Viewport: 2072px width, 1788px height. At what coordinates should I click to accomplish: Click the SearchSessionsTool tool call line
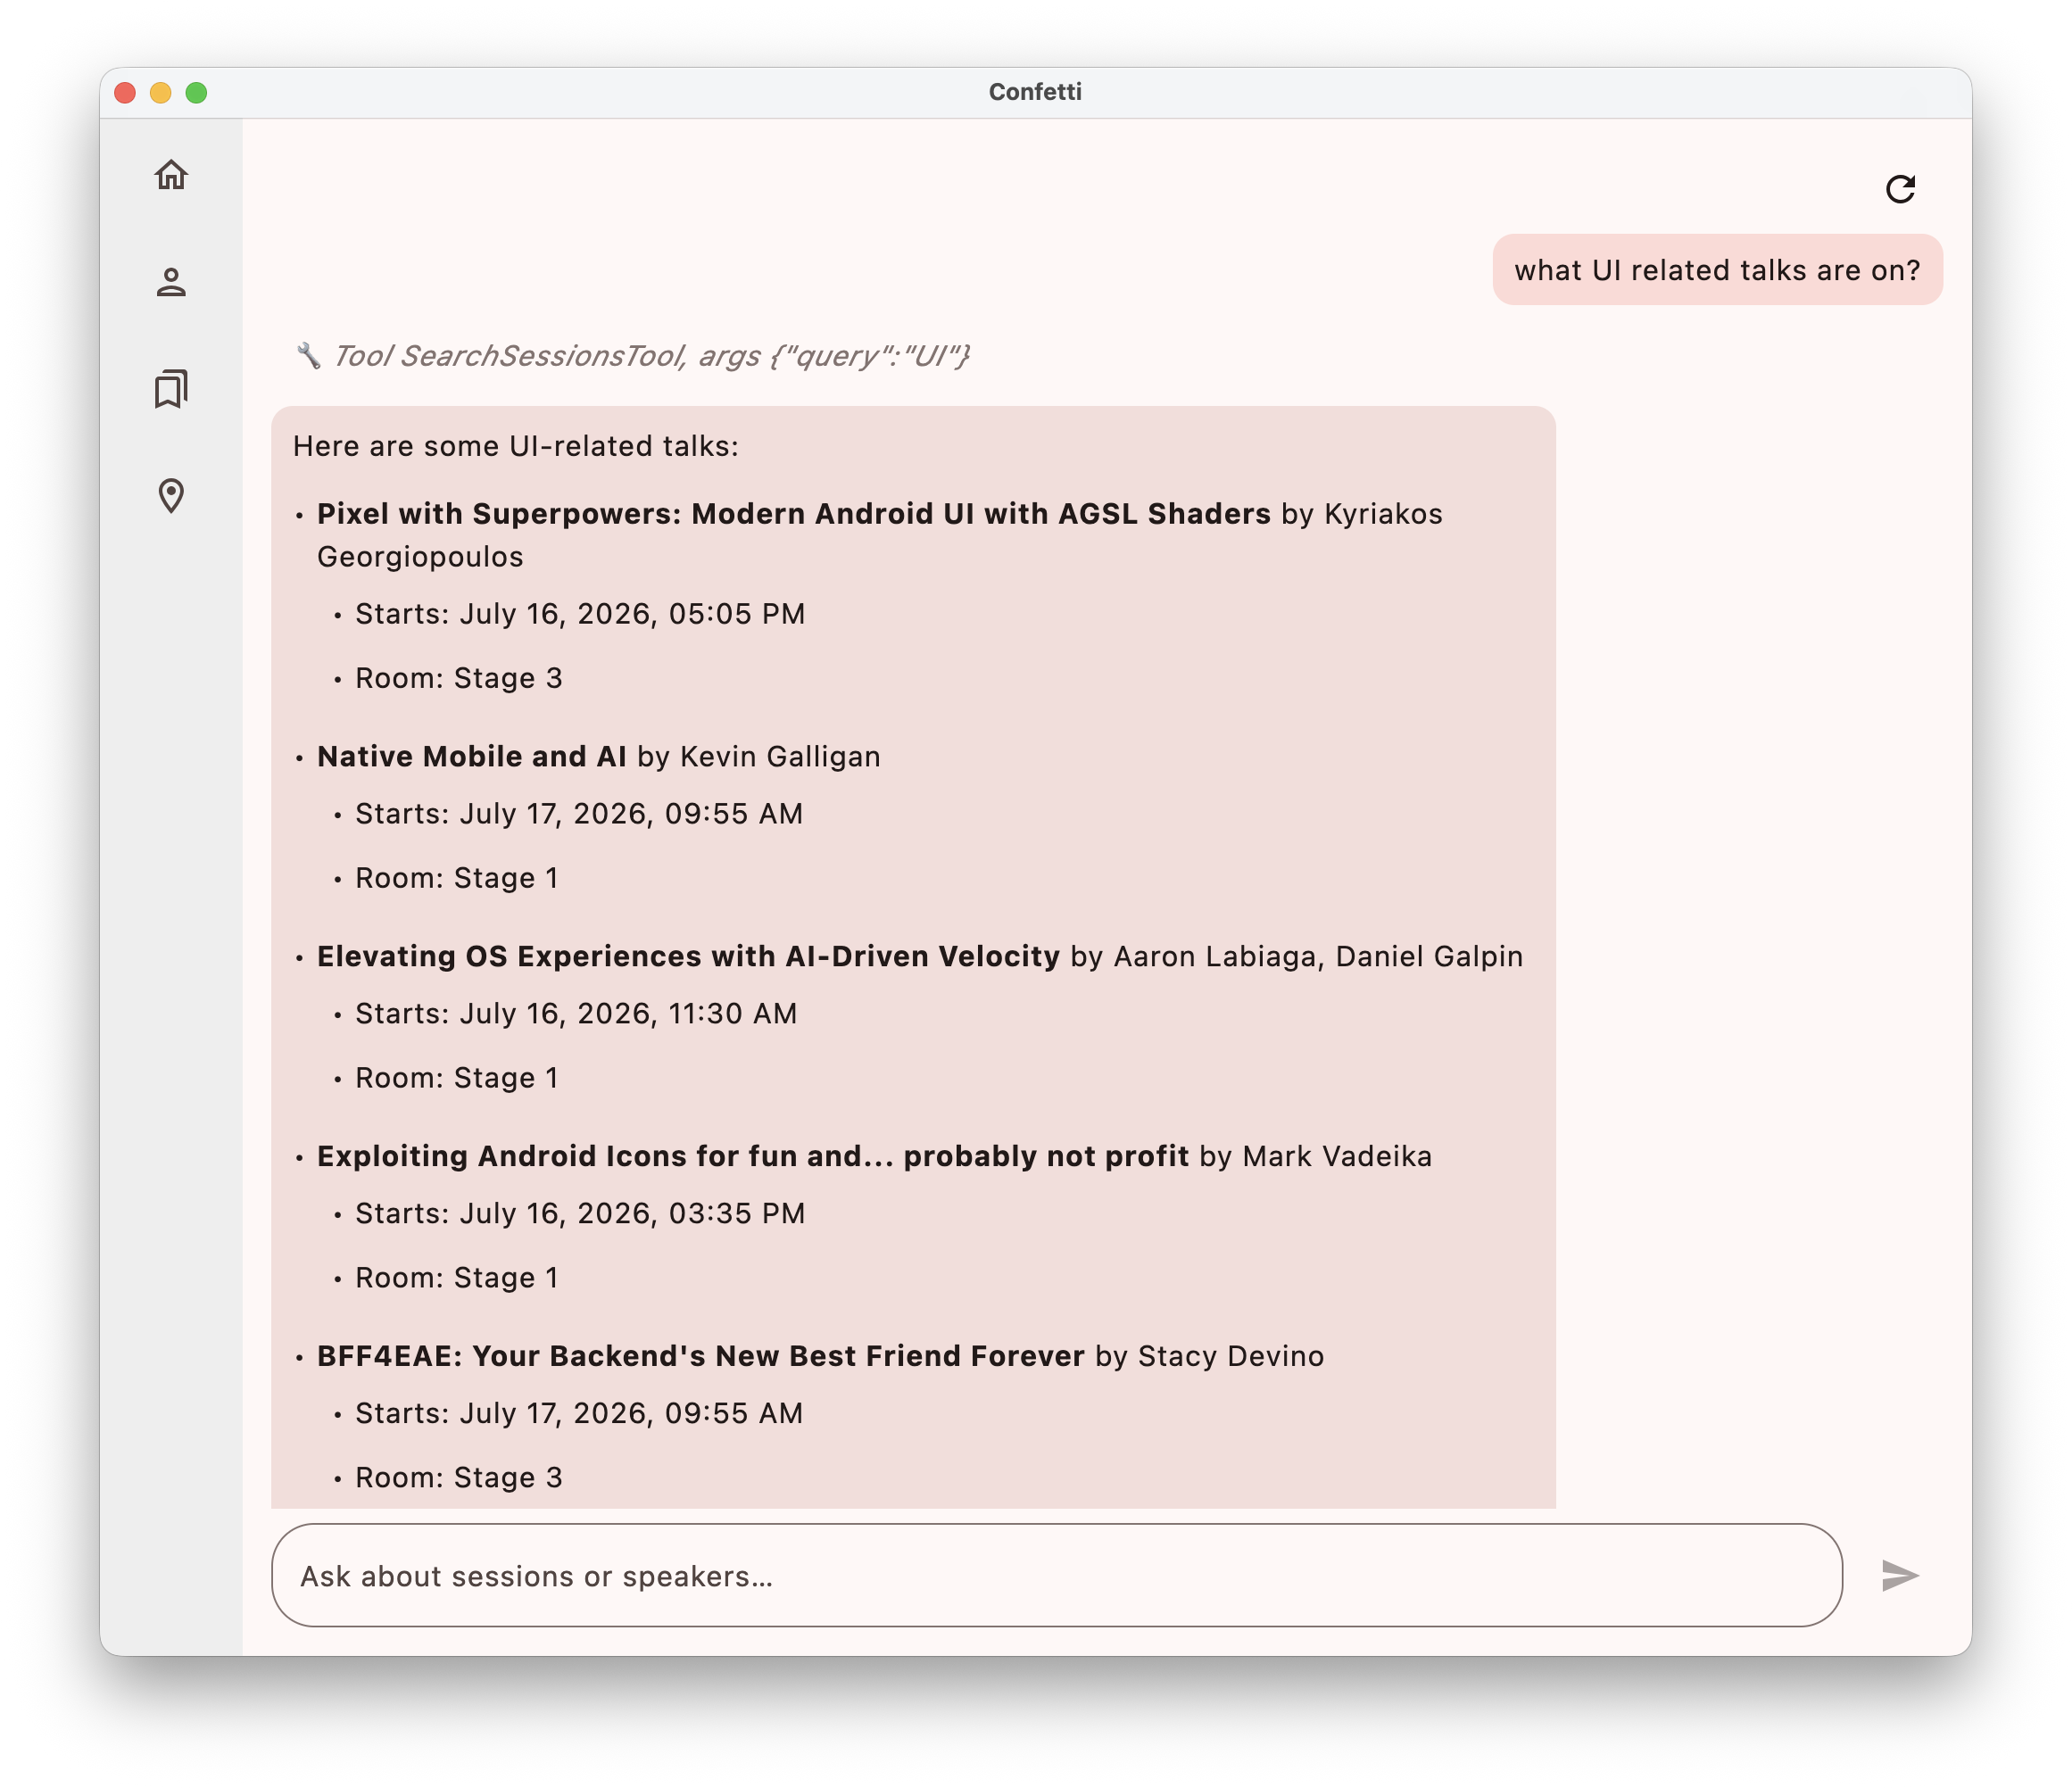click(x=632, y=356)
